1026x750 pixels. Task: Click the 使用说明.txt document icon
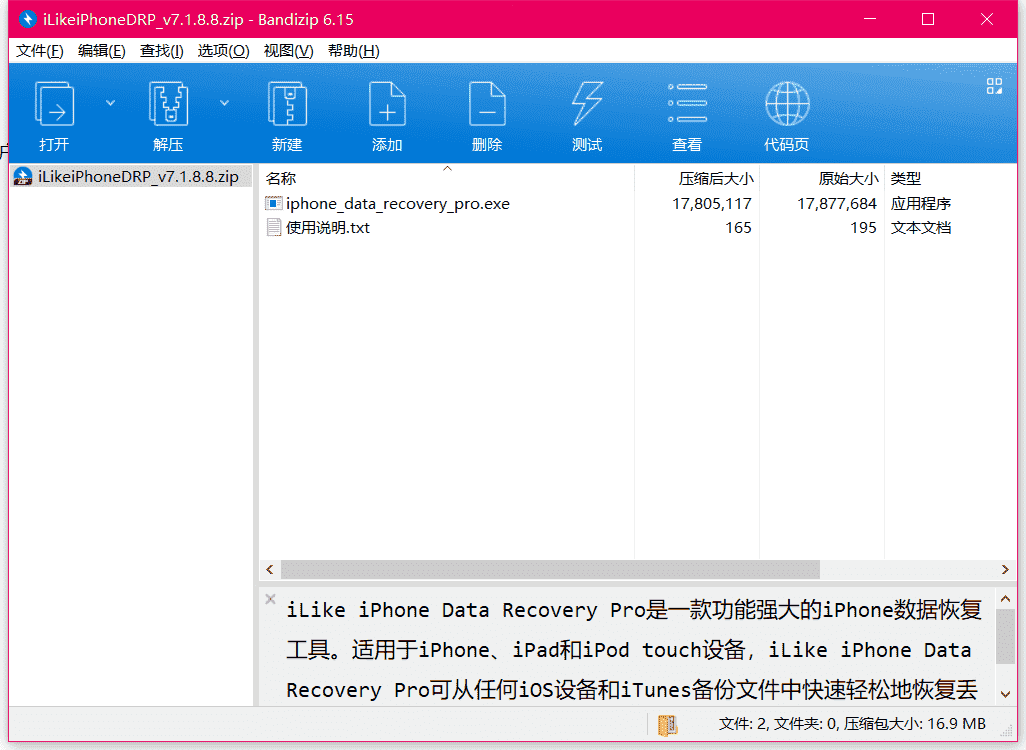point(274,227)
